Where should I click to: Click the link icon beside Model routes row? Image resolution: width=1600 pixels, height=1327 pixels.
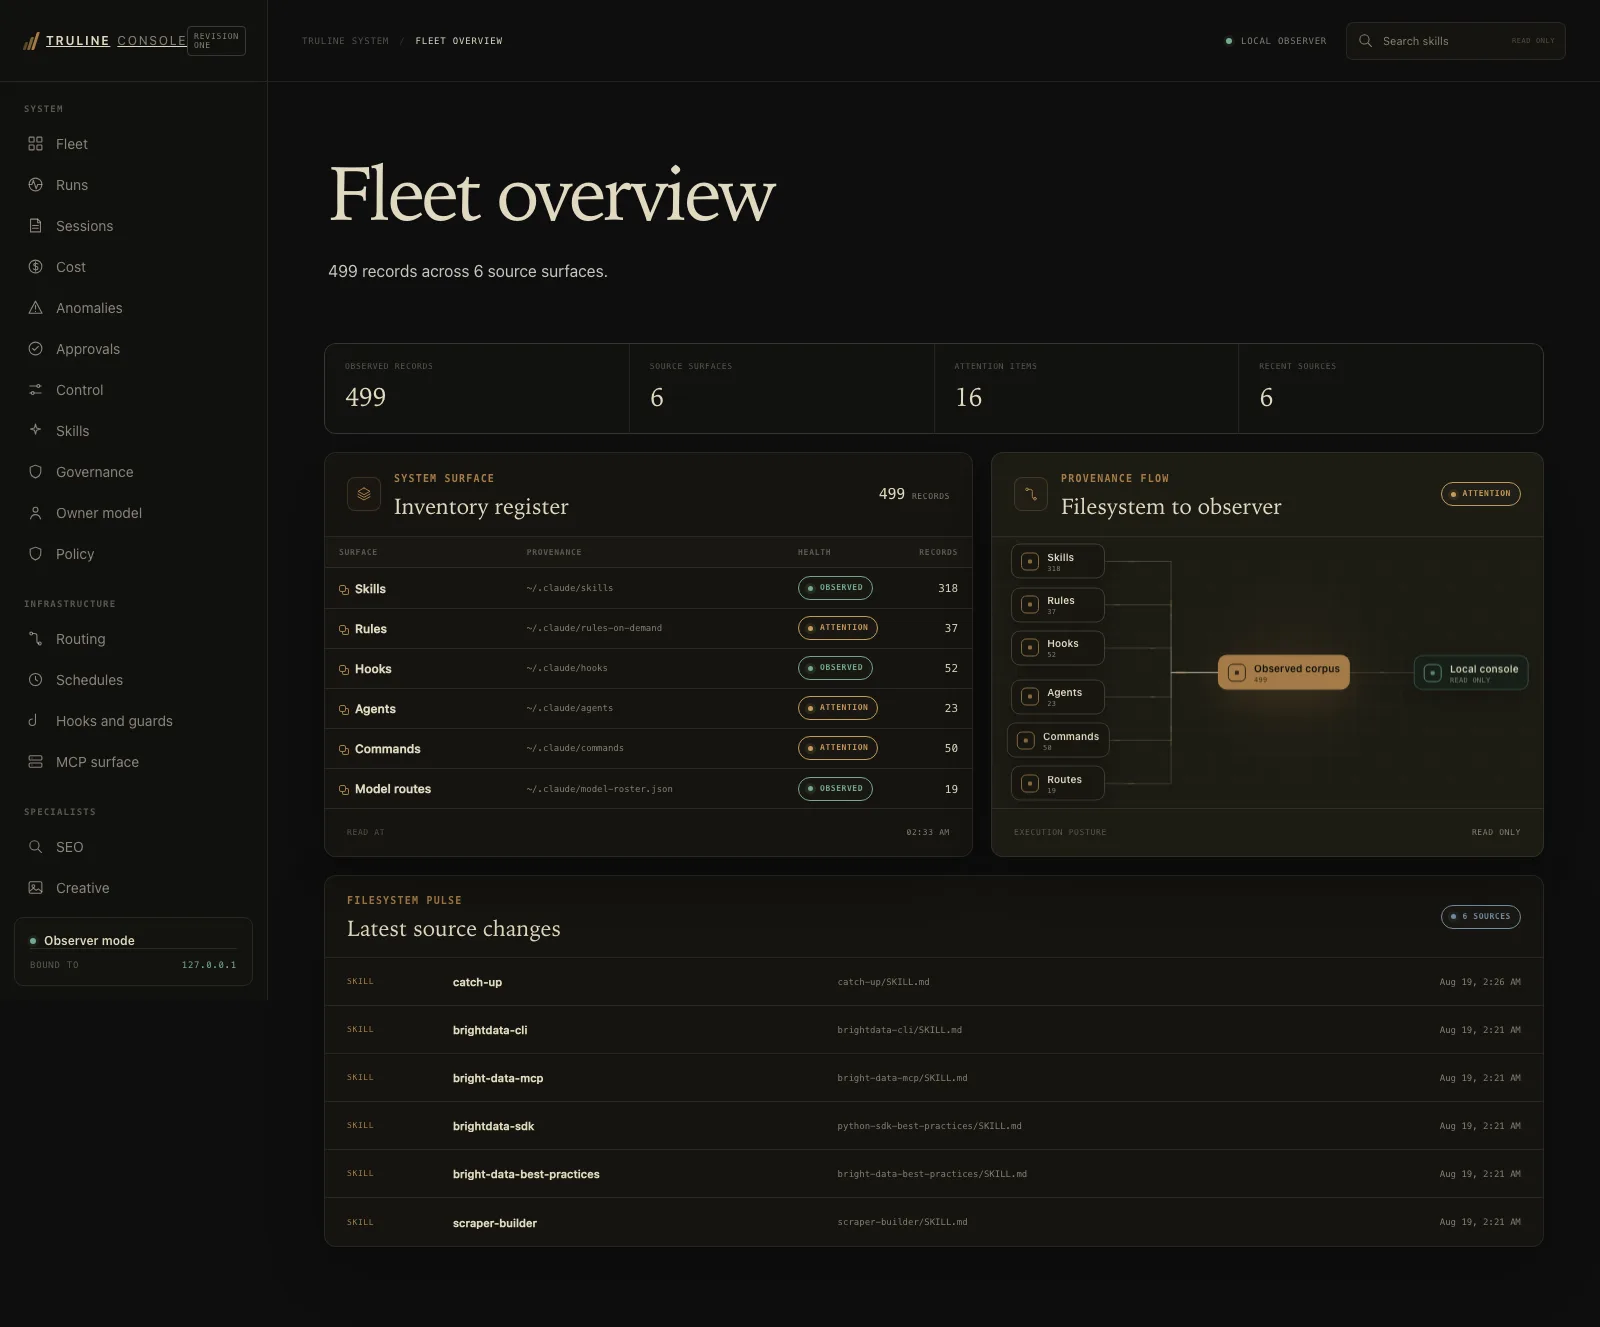[344, 790]
